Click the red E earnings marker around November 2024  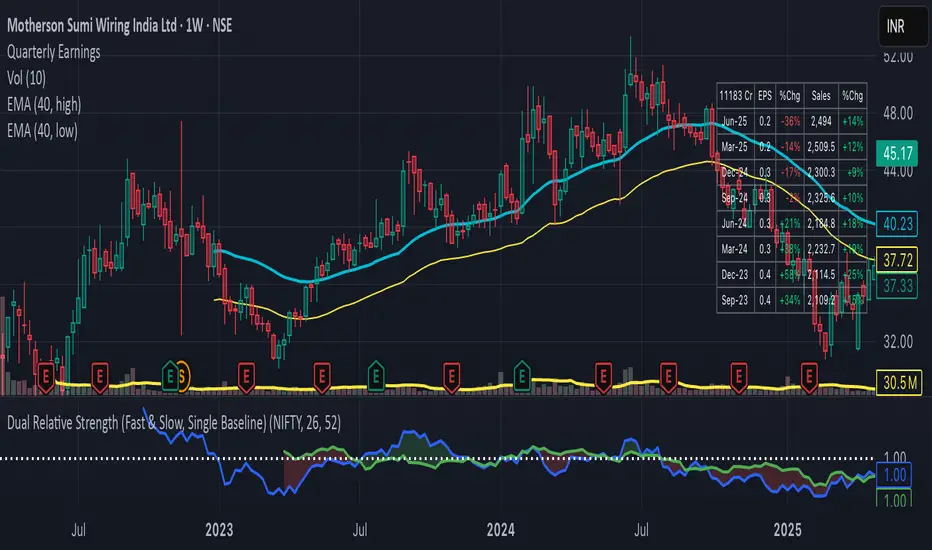click(738, 377)
